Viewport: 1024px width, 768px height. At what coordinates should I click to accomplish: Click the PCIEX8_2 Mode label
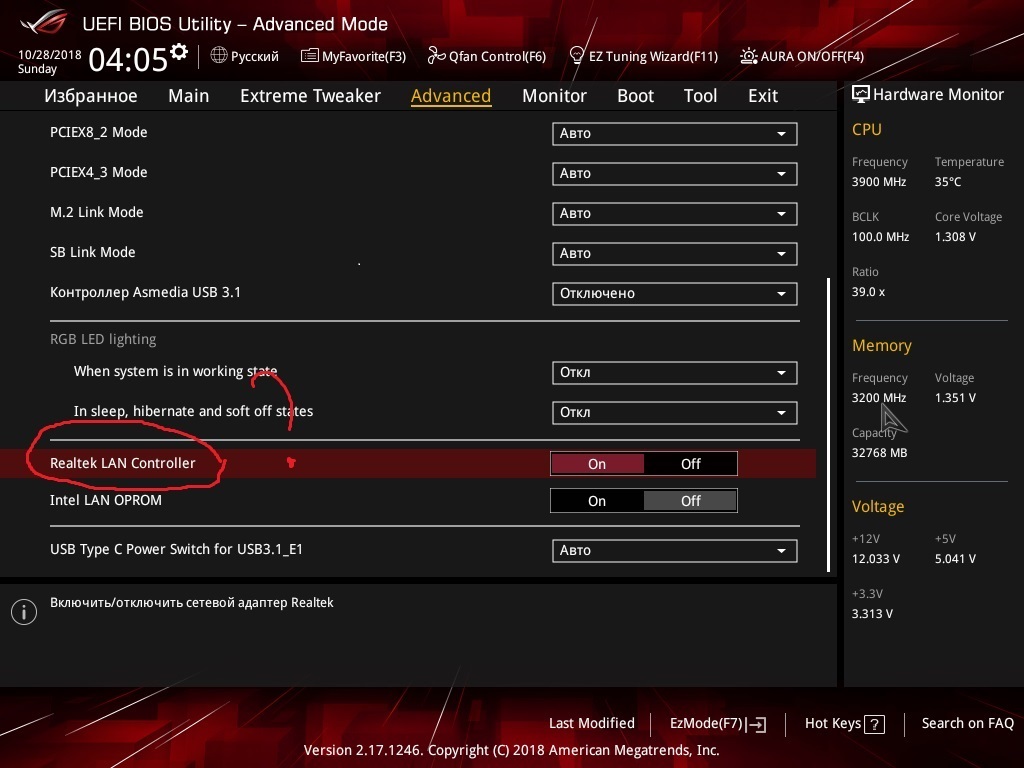(x=99, y=132)
